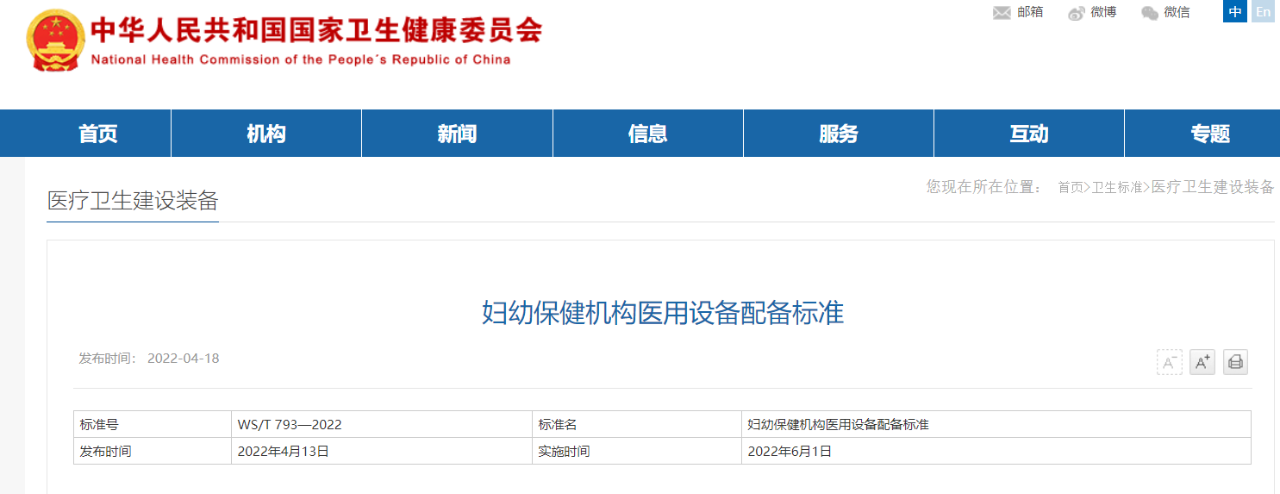This screenshot has height=494, width=1280.
Task: Click 医疗卫生建设装备 breadcrumb link
Action: pos(1212,188)
